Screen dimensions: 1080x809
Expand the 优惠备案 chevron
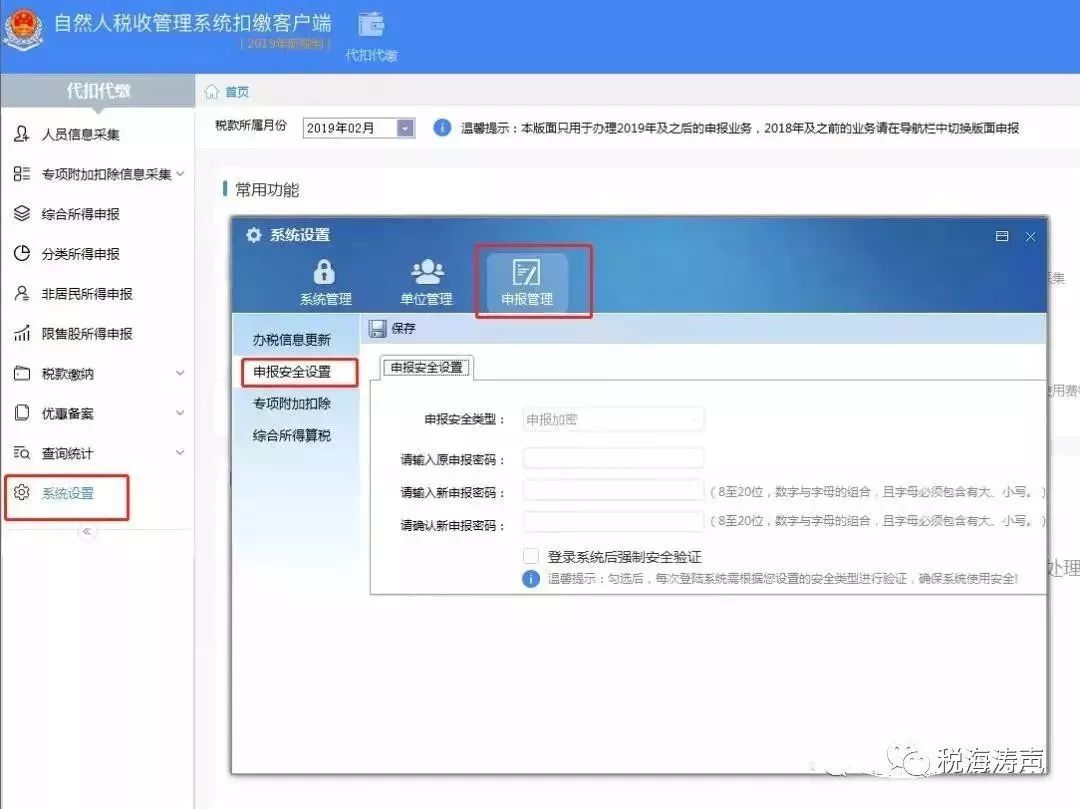pyautogui.click(x=180, y=413)
